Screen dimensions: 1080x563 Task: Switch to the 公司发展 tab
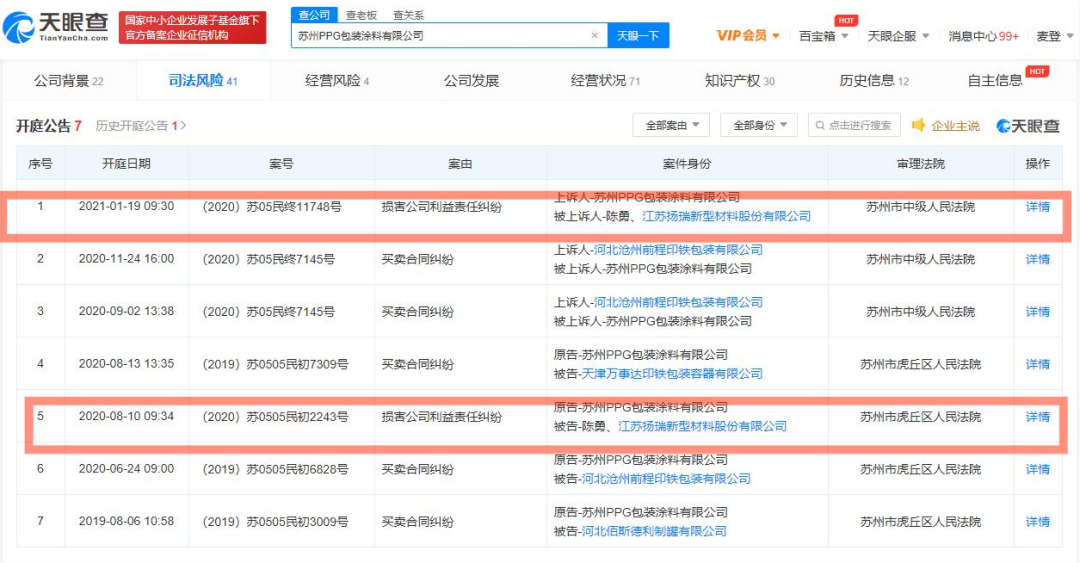471,81
